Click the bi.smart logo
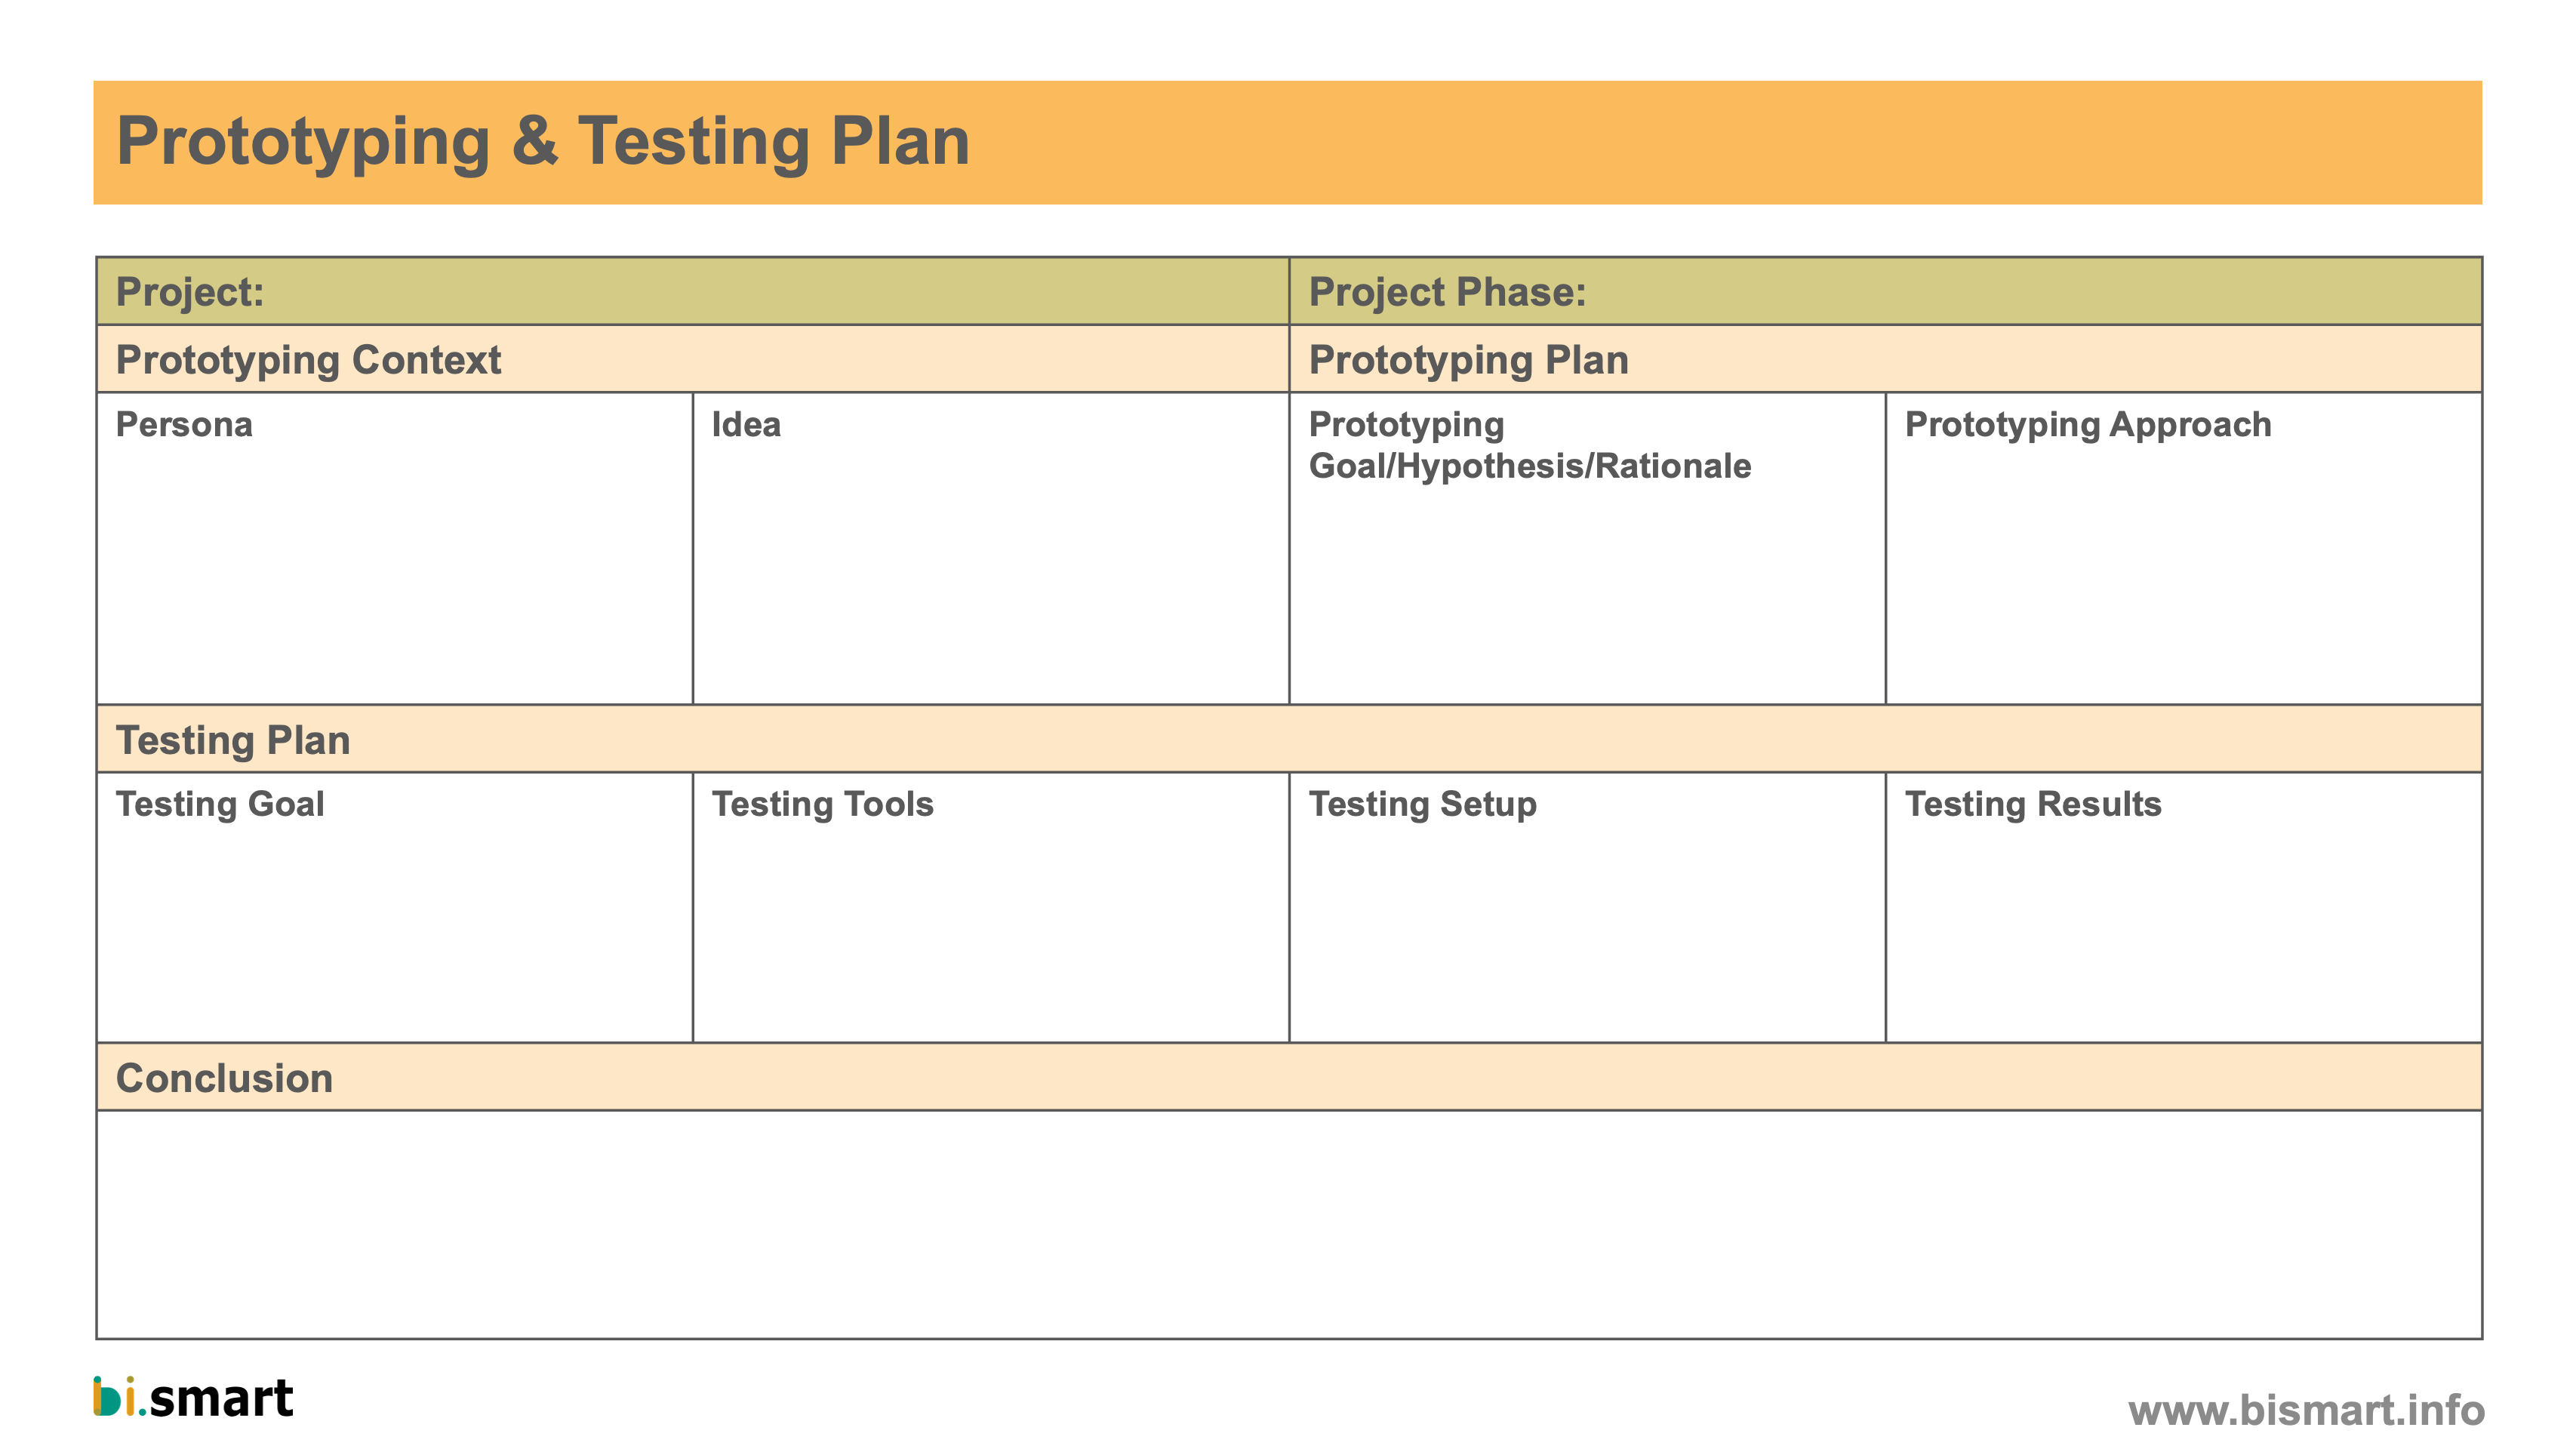The height and width of the screenshot is (1449, 2576). (x=193, y=1397)
